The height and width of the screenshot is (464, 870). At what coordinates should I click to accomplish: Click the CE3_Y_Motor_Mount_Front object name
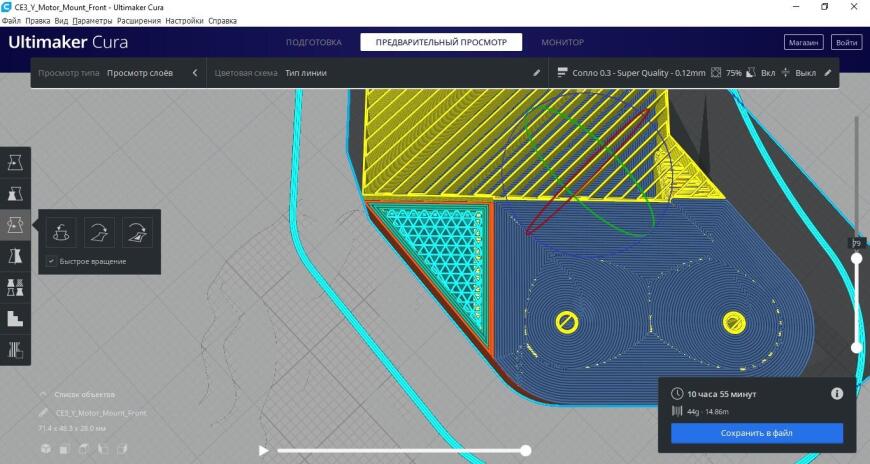(x=101, y=413)
